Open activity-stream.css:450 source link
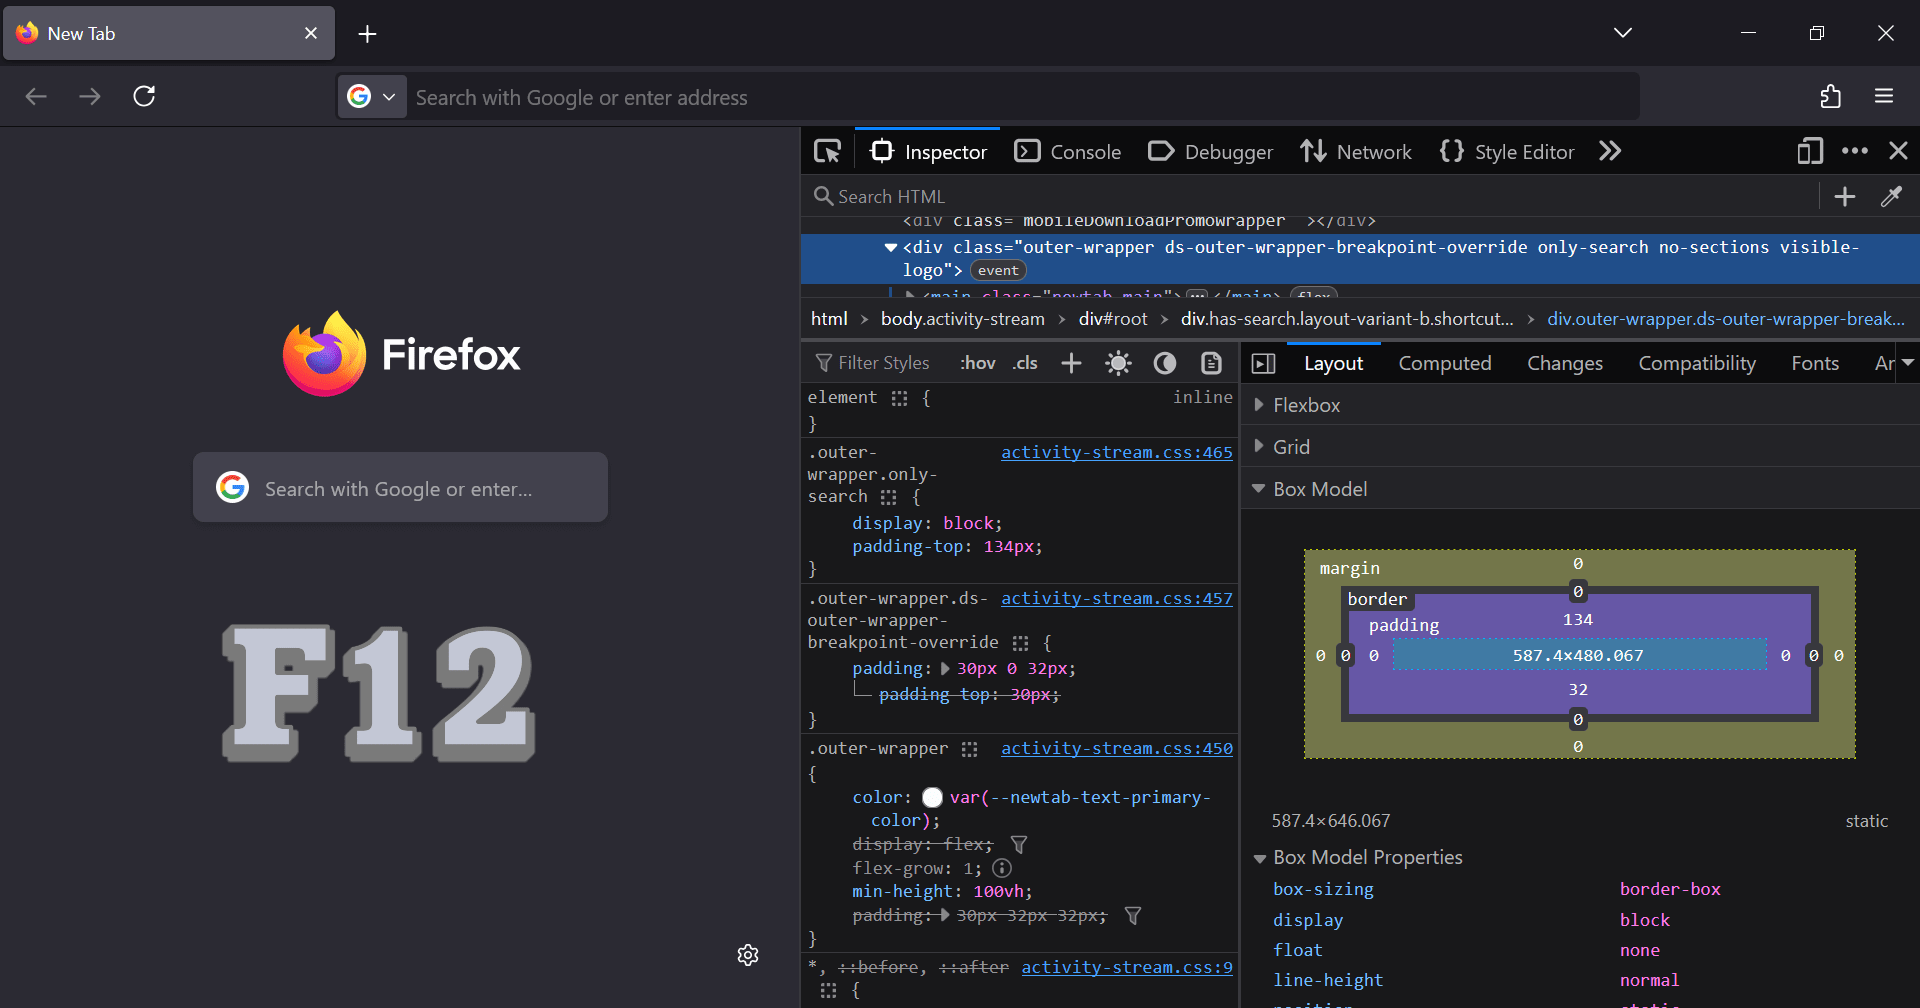 point(1116,748)
